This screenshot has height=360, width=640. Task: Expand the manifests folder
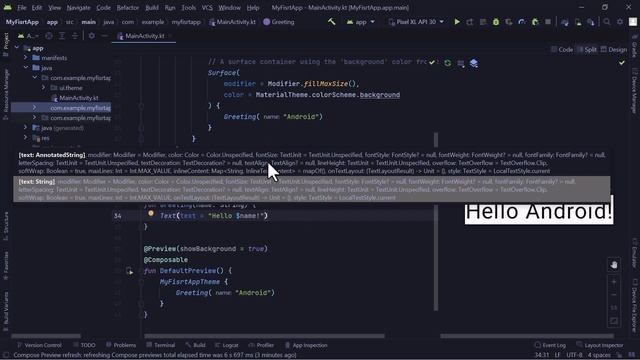click(26, 58)
